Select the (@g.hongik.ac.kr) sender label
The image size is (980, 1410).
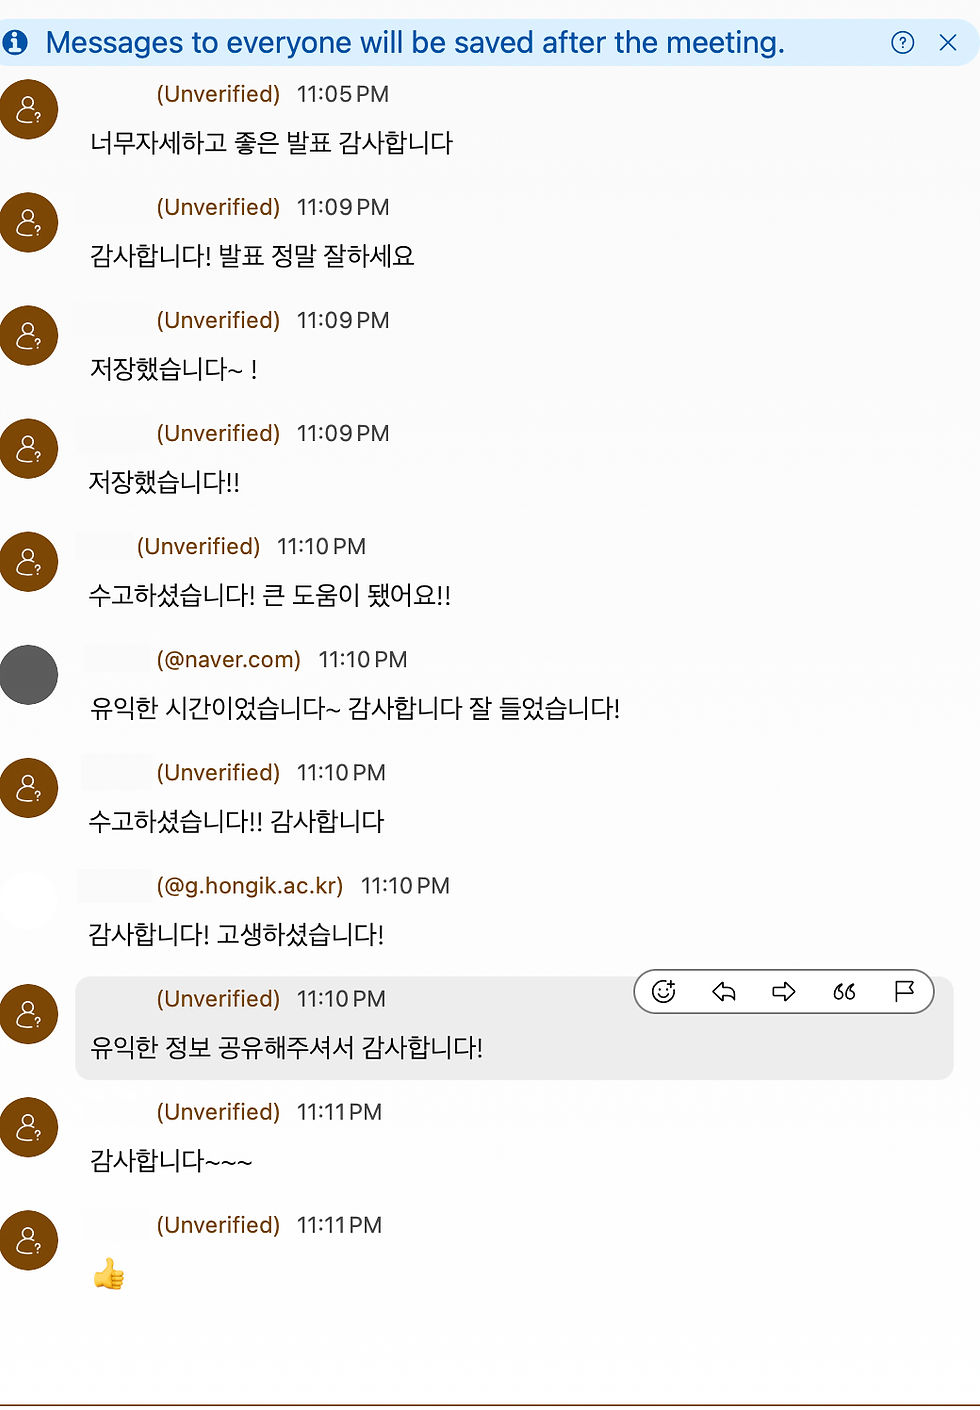tap(249, 886)
